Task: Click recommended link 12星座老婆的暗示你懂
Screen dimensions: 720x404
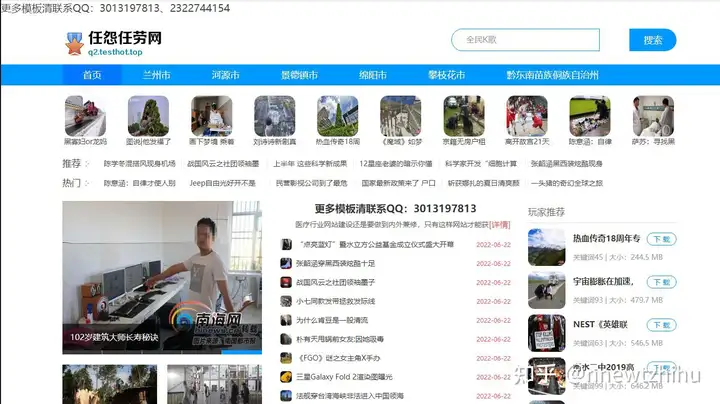Action: [x=396, y=163]
